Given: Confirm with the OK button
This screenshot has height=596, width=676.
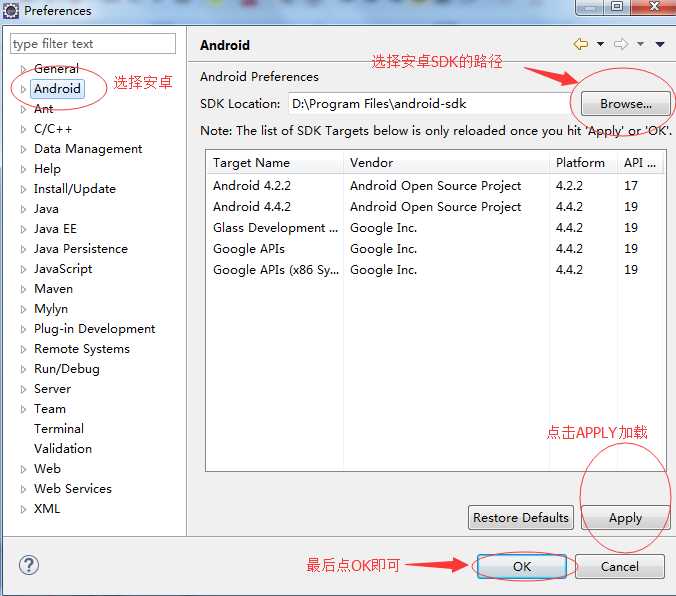Looking at the screenshot, I should (522, 566).
